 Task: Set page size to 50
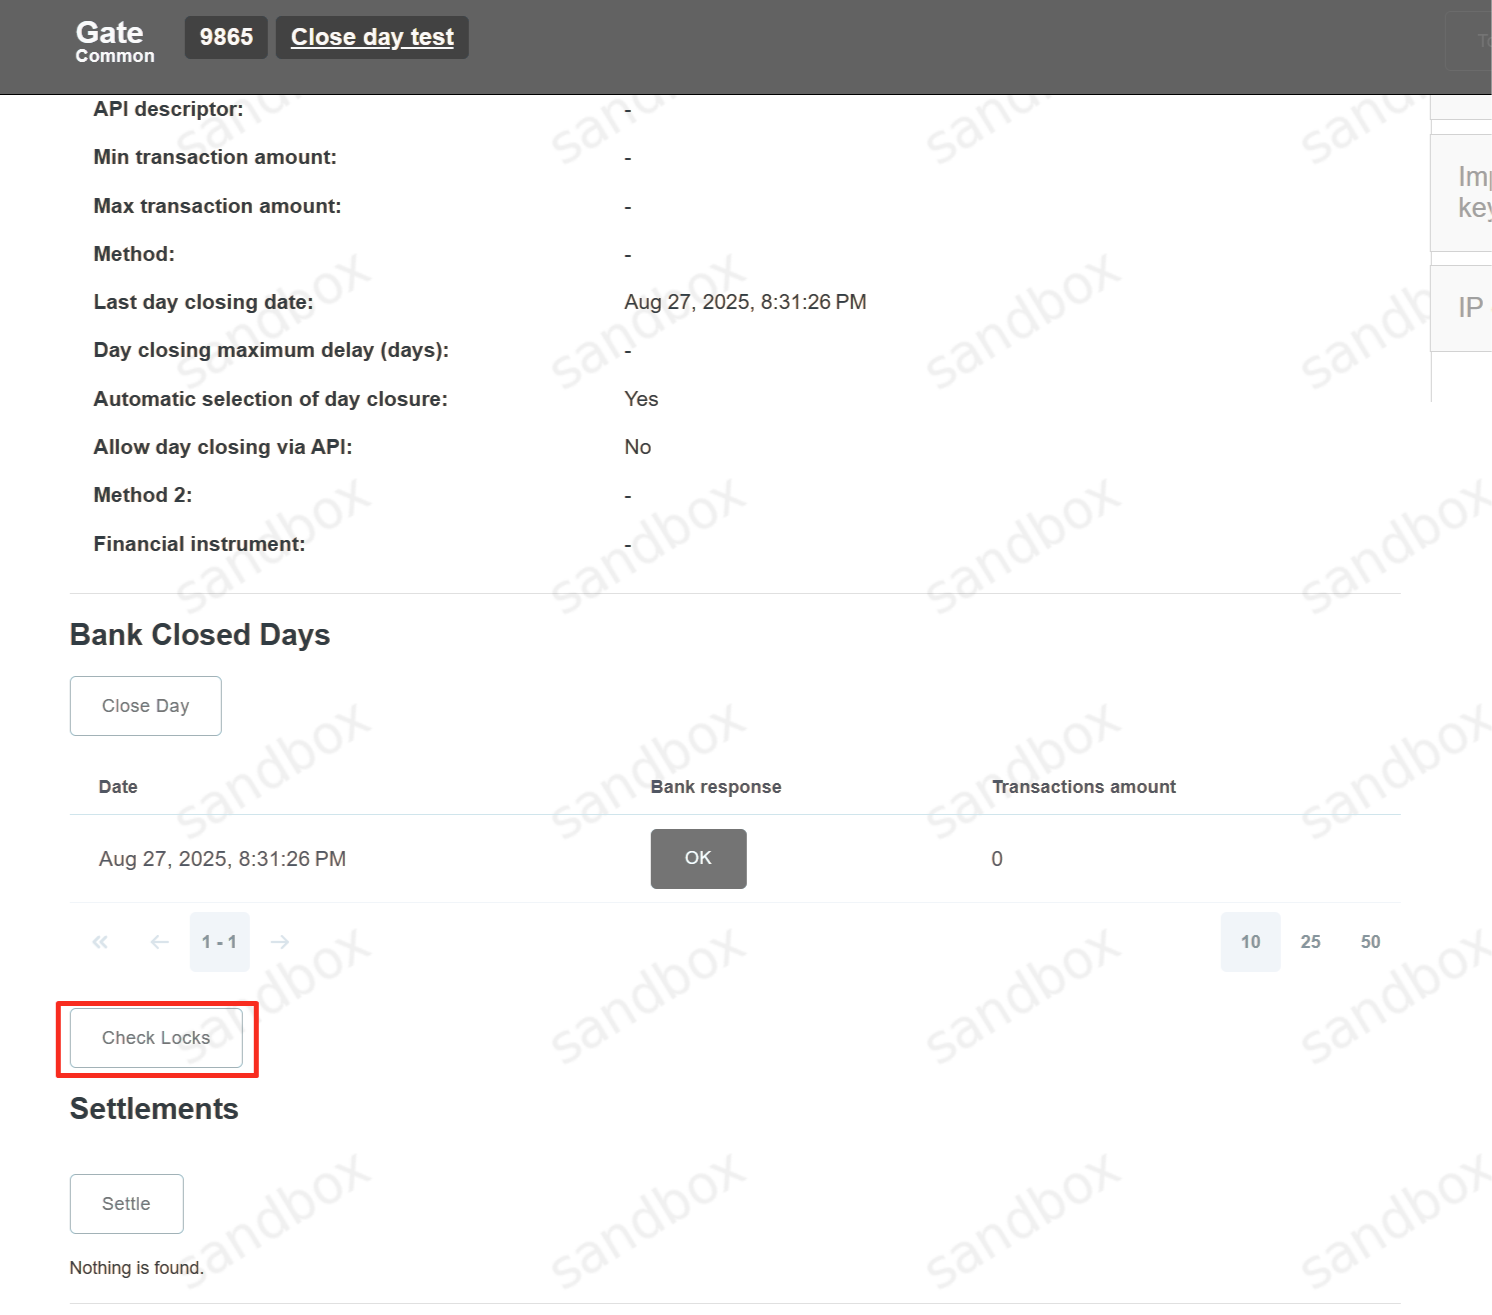(x=1370, y=942)
